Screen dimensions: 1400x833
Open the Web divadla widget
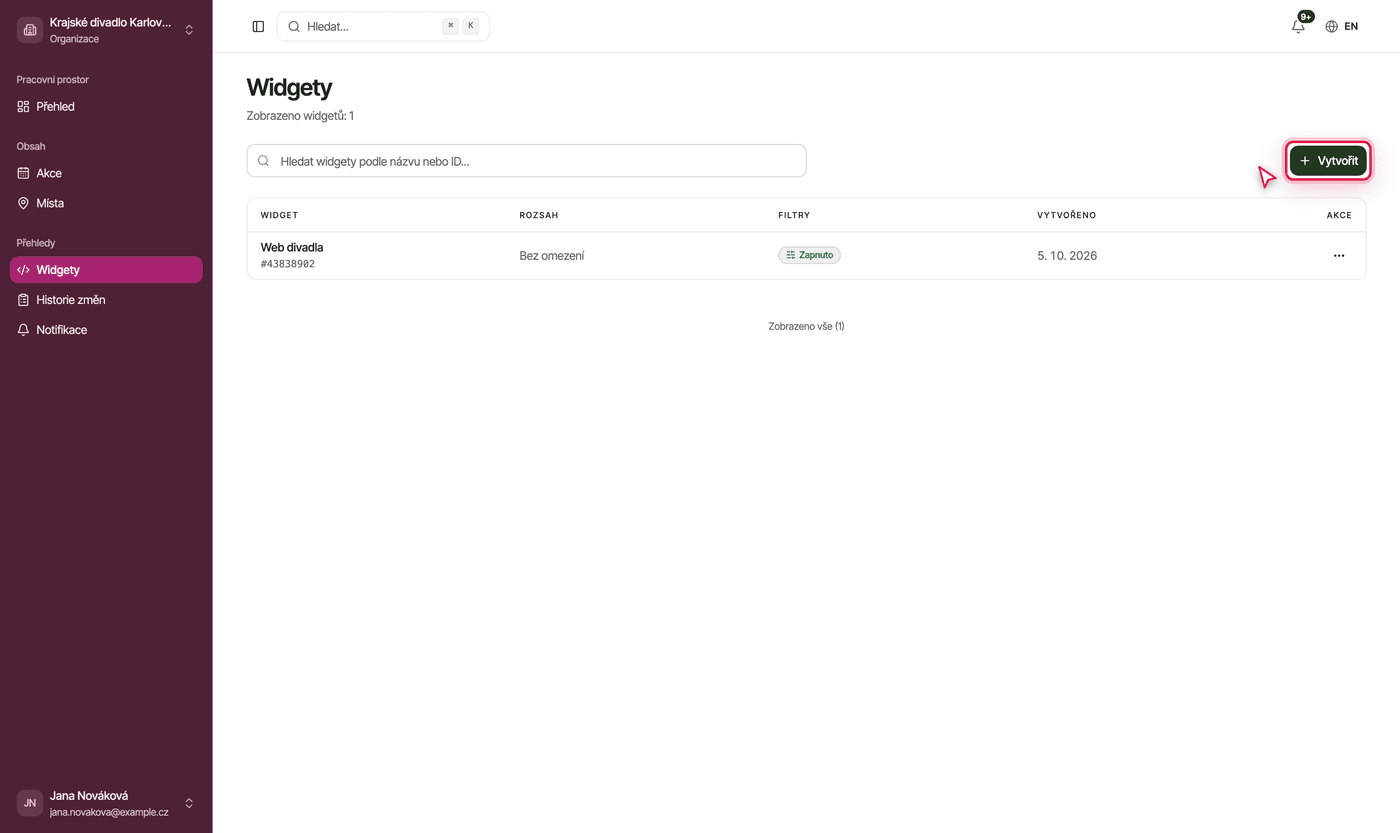tap(292, 247)
